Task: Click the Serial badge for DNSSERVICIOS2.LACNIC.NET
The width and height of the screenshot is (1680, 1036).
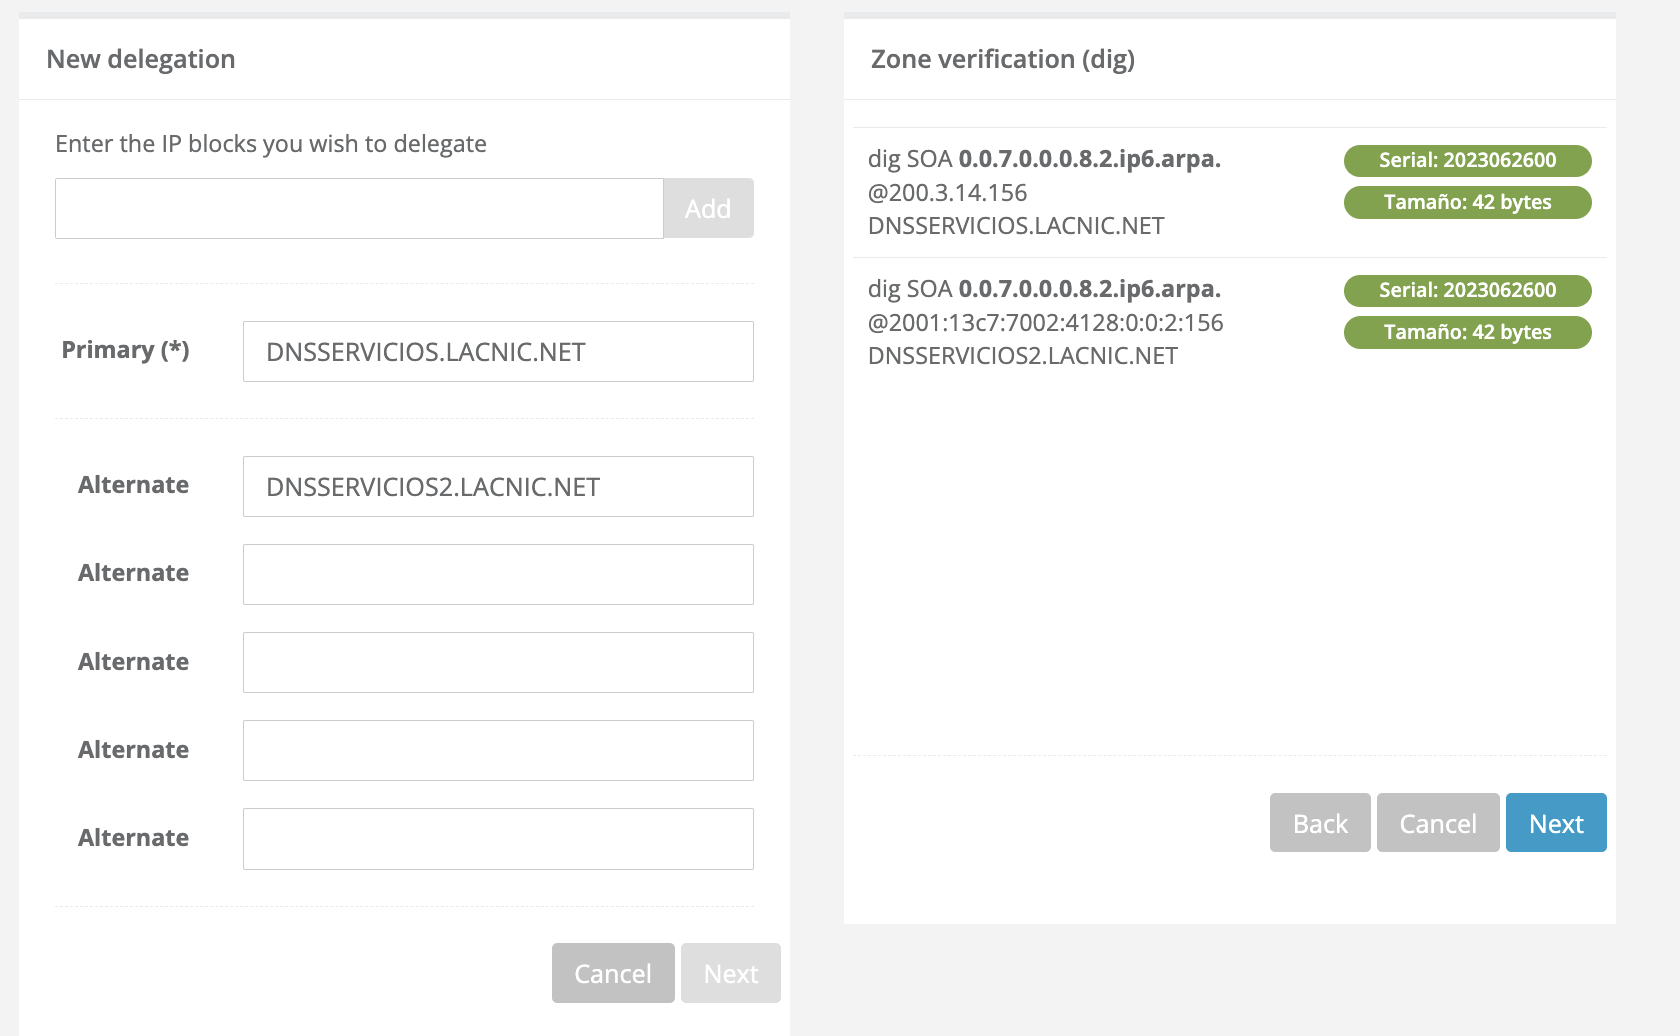Action: [1467, 290]
